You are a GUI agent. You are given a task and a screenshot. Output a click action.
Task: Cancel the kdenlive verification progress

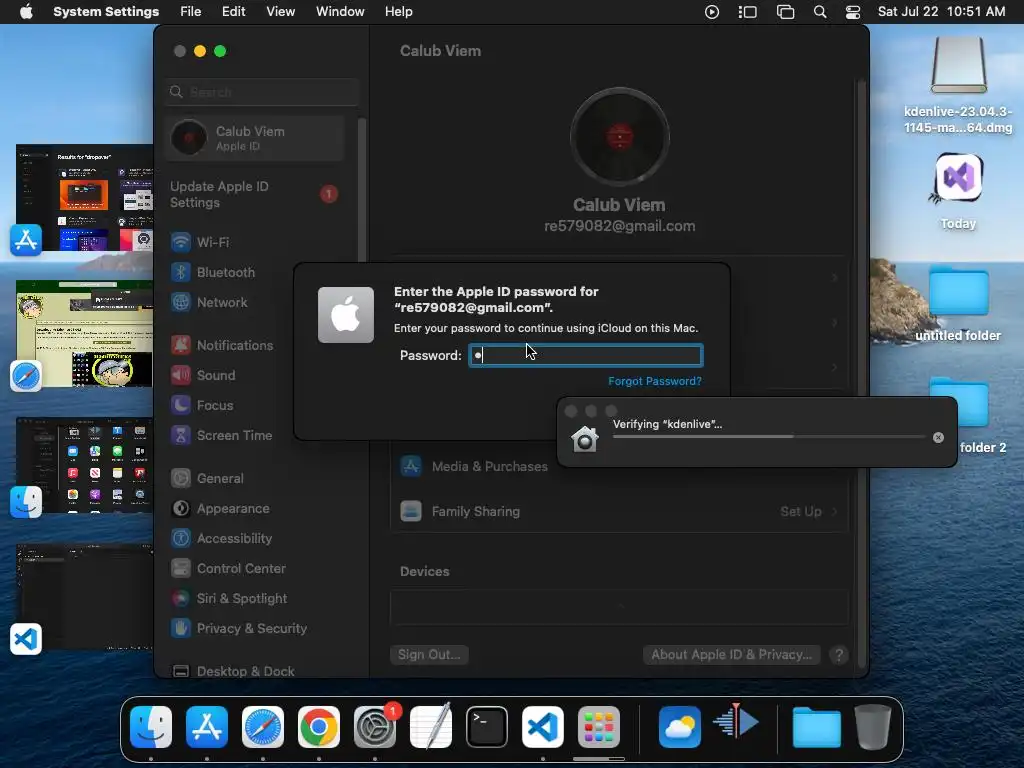coord(938,438)
